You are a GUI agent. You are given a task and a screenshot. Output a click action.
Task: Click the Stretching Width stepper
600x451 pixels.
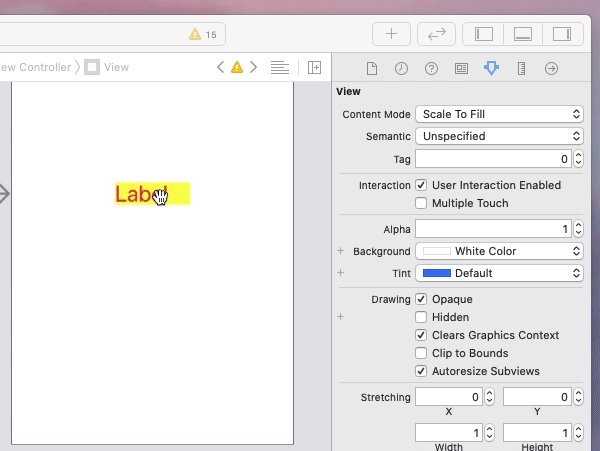click(489, 433)
